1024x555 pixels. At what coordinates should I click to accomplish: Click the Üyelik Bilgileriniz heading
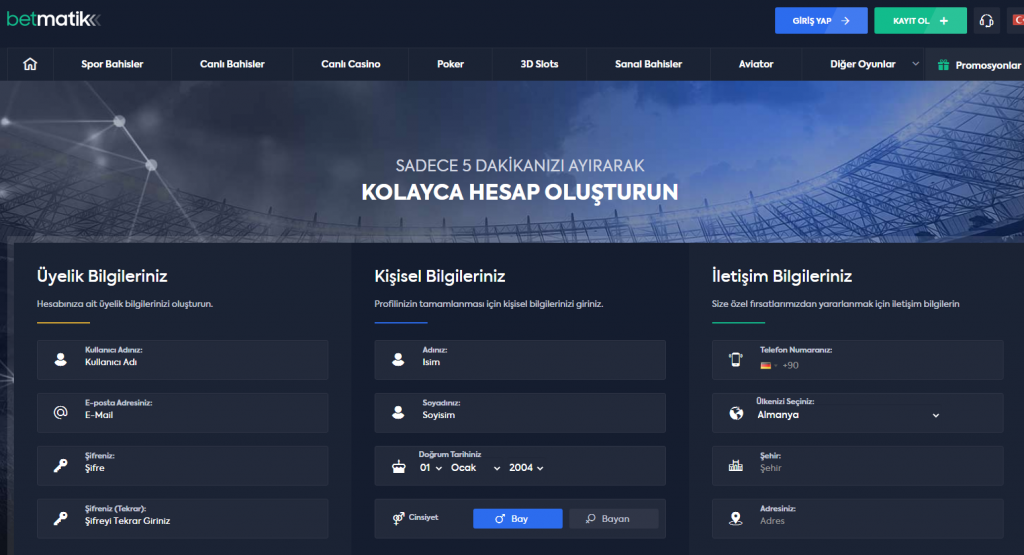tap(102, 276)
